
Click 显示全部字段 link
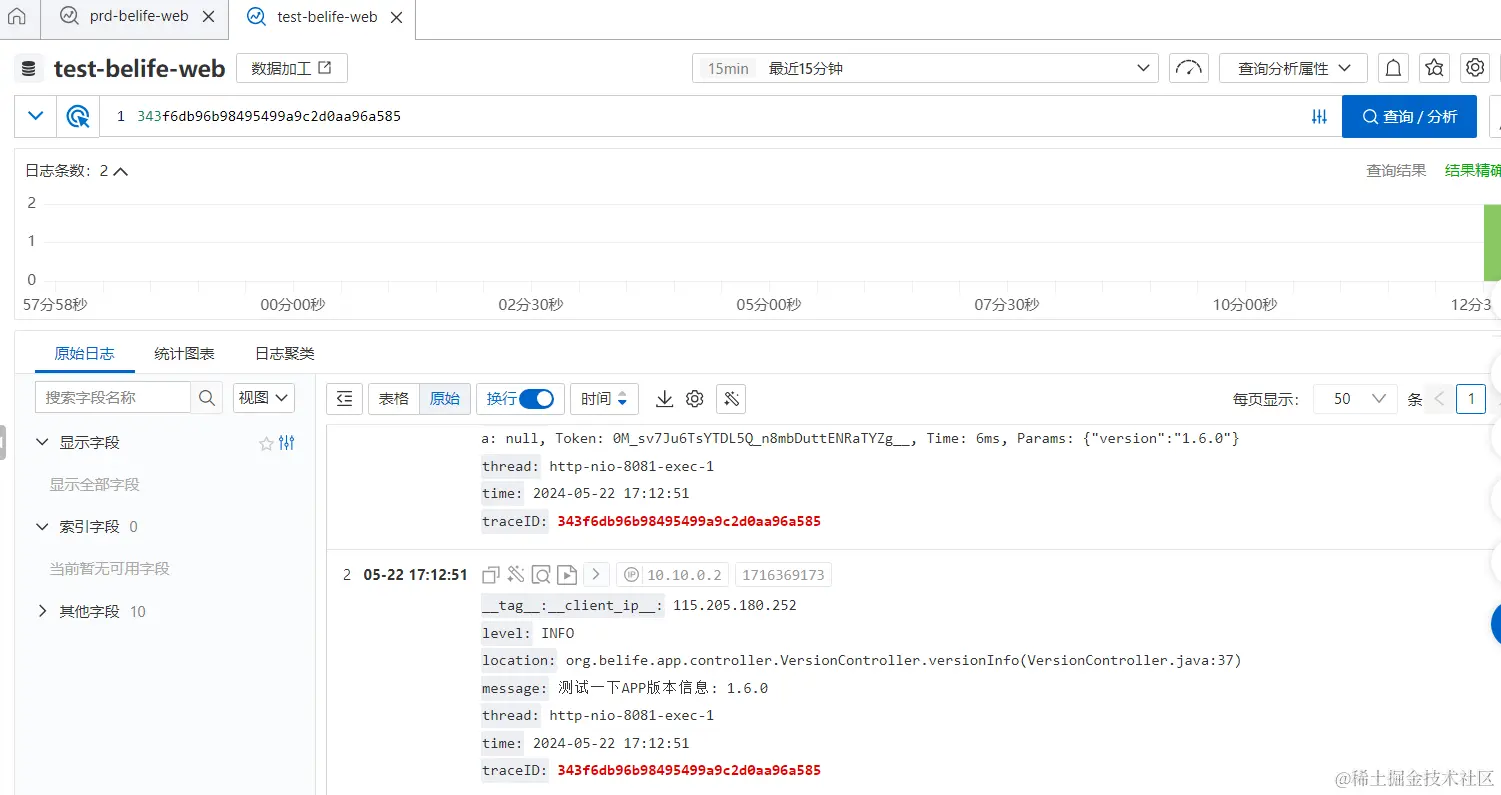point(95,484)
